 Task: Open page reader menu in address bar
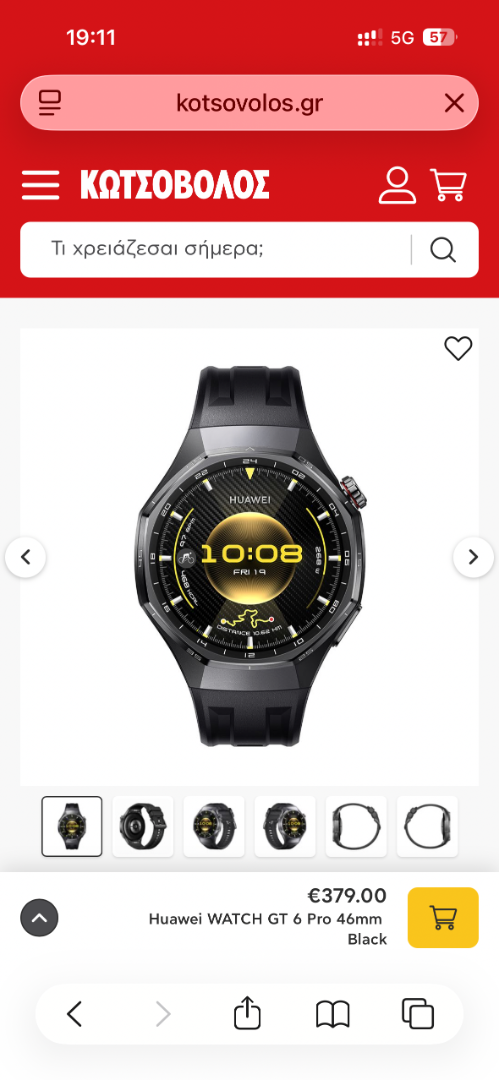[x=50, y=103]
